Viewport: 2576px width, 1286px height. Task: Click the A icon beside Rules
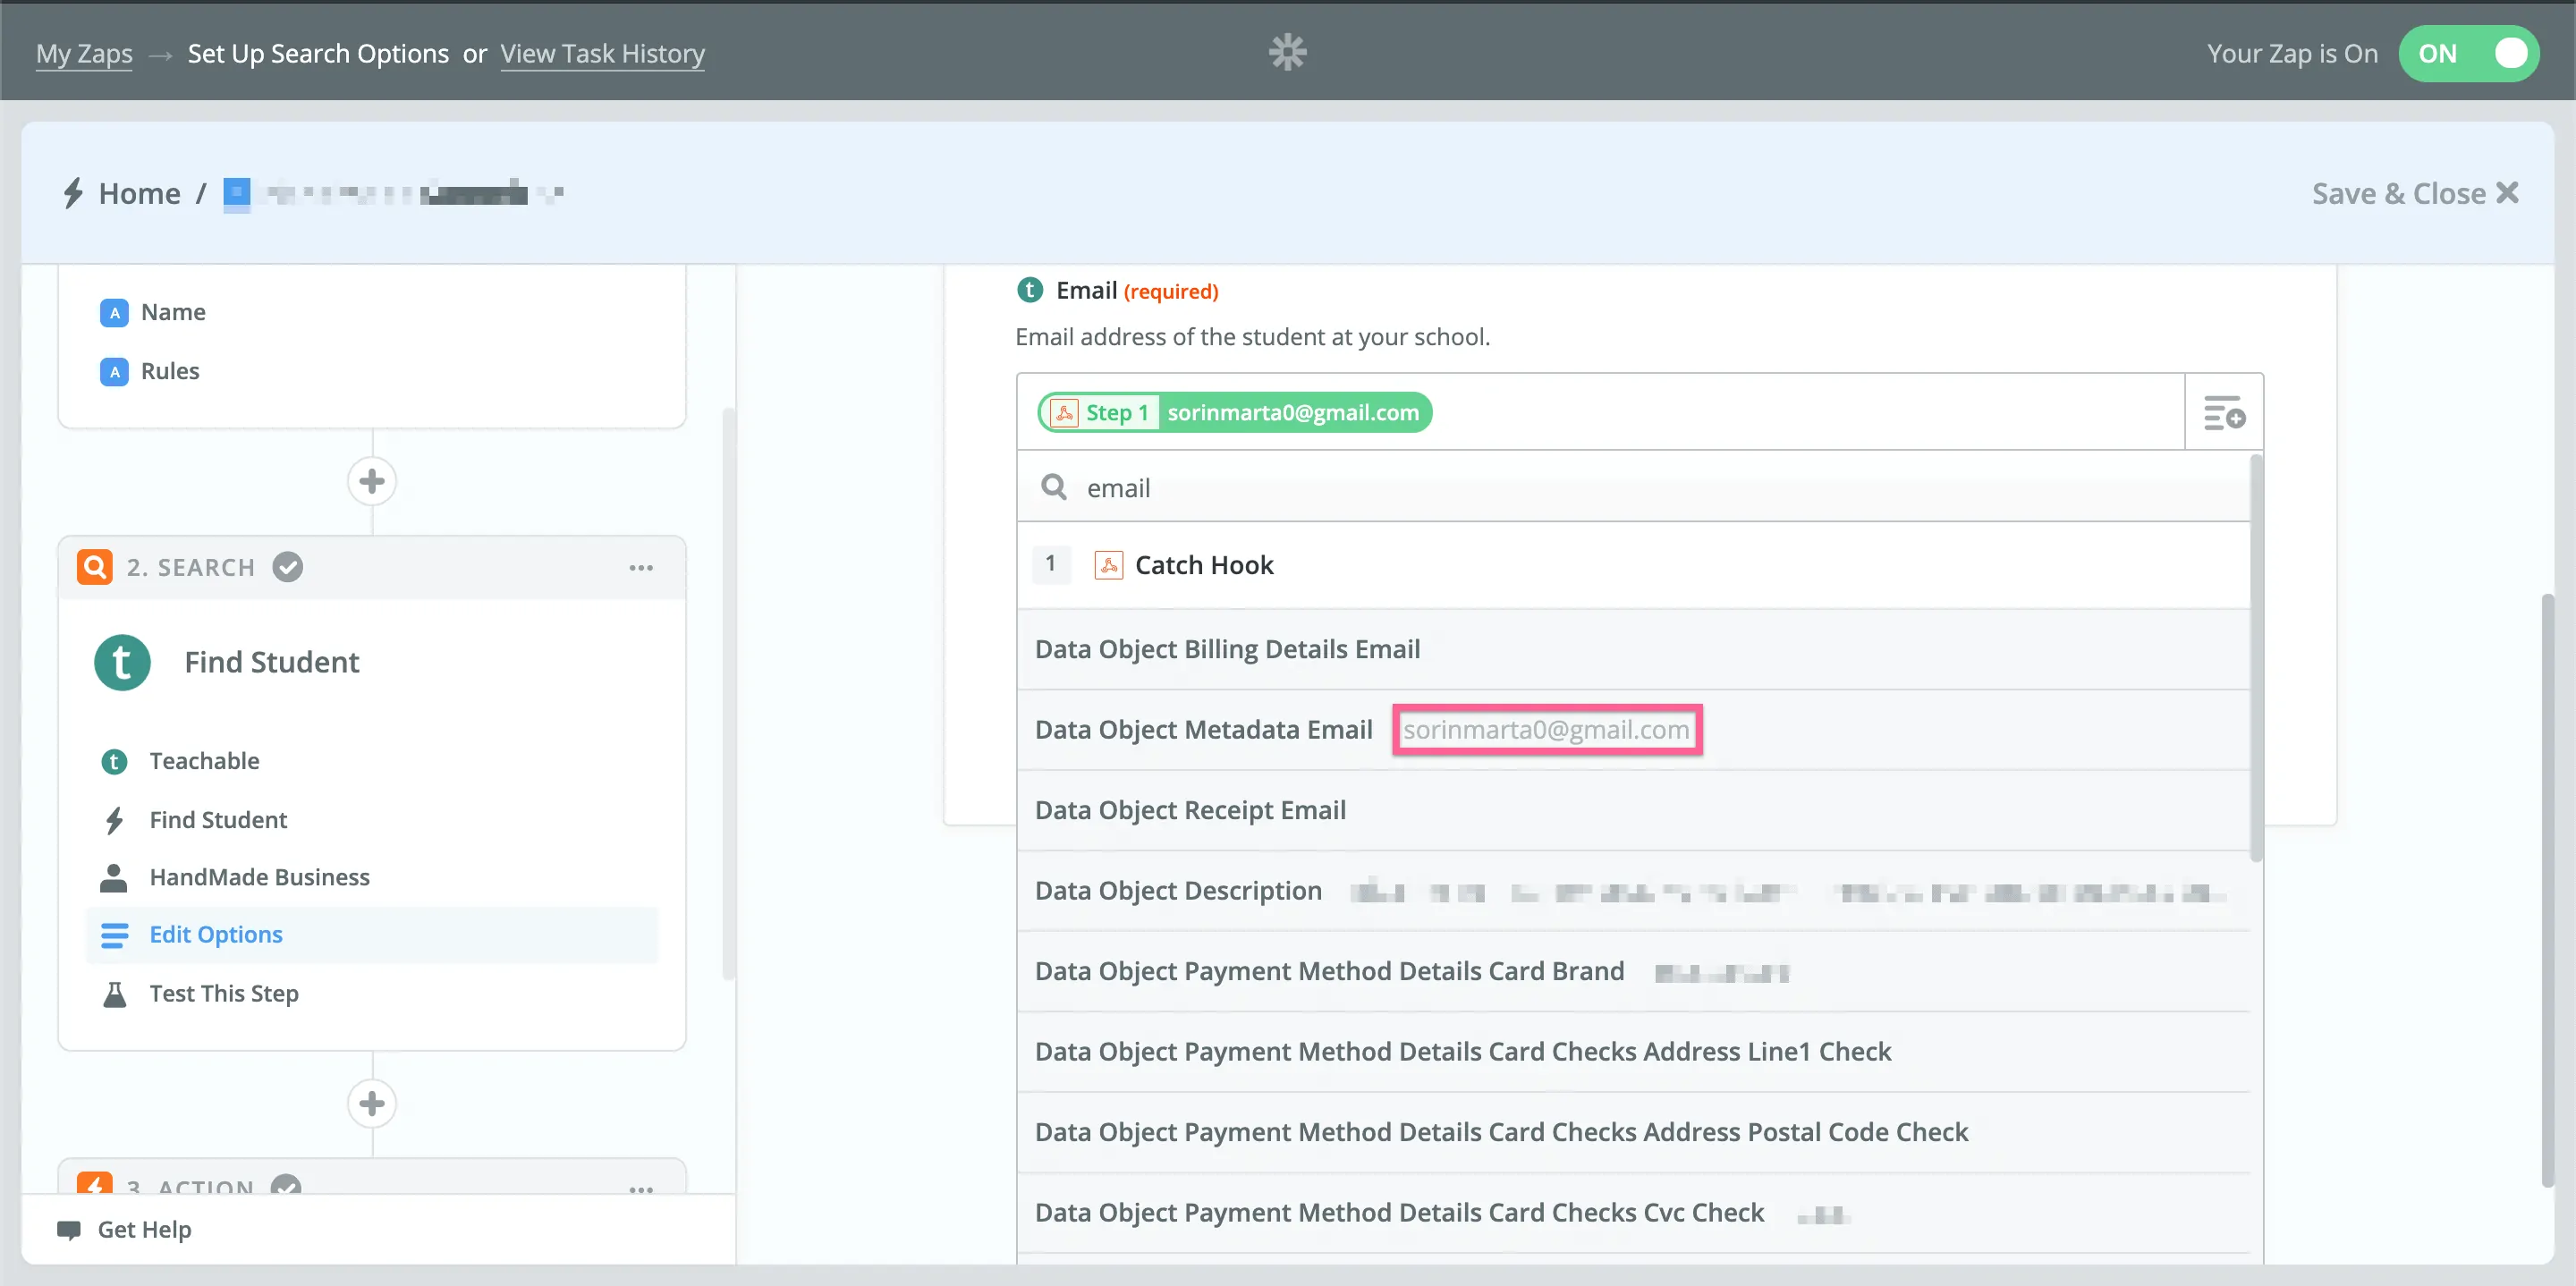click(114, 372)
